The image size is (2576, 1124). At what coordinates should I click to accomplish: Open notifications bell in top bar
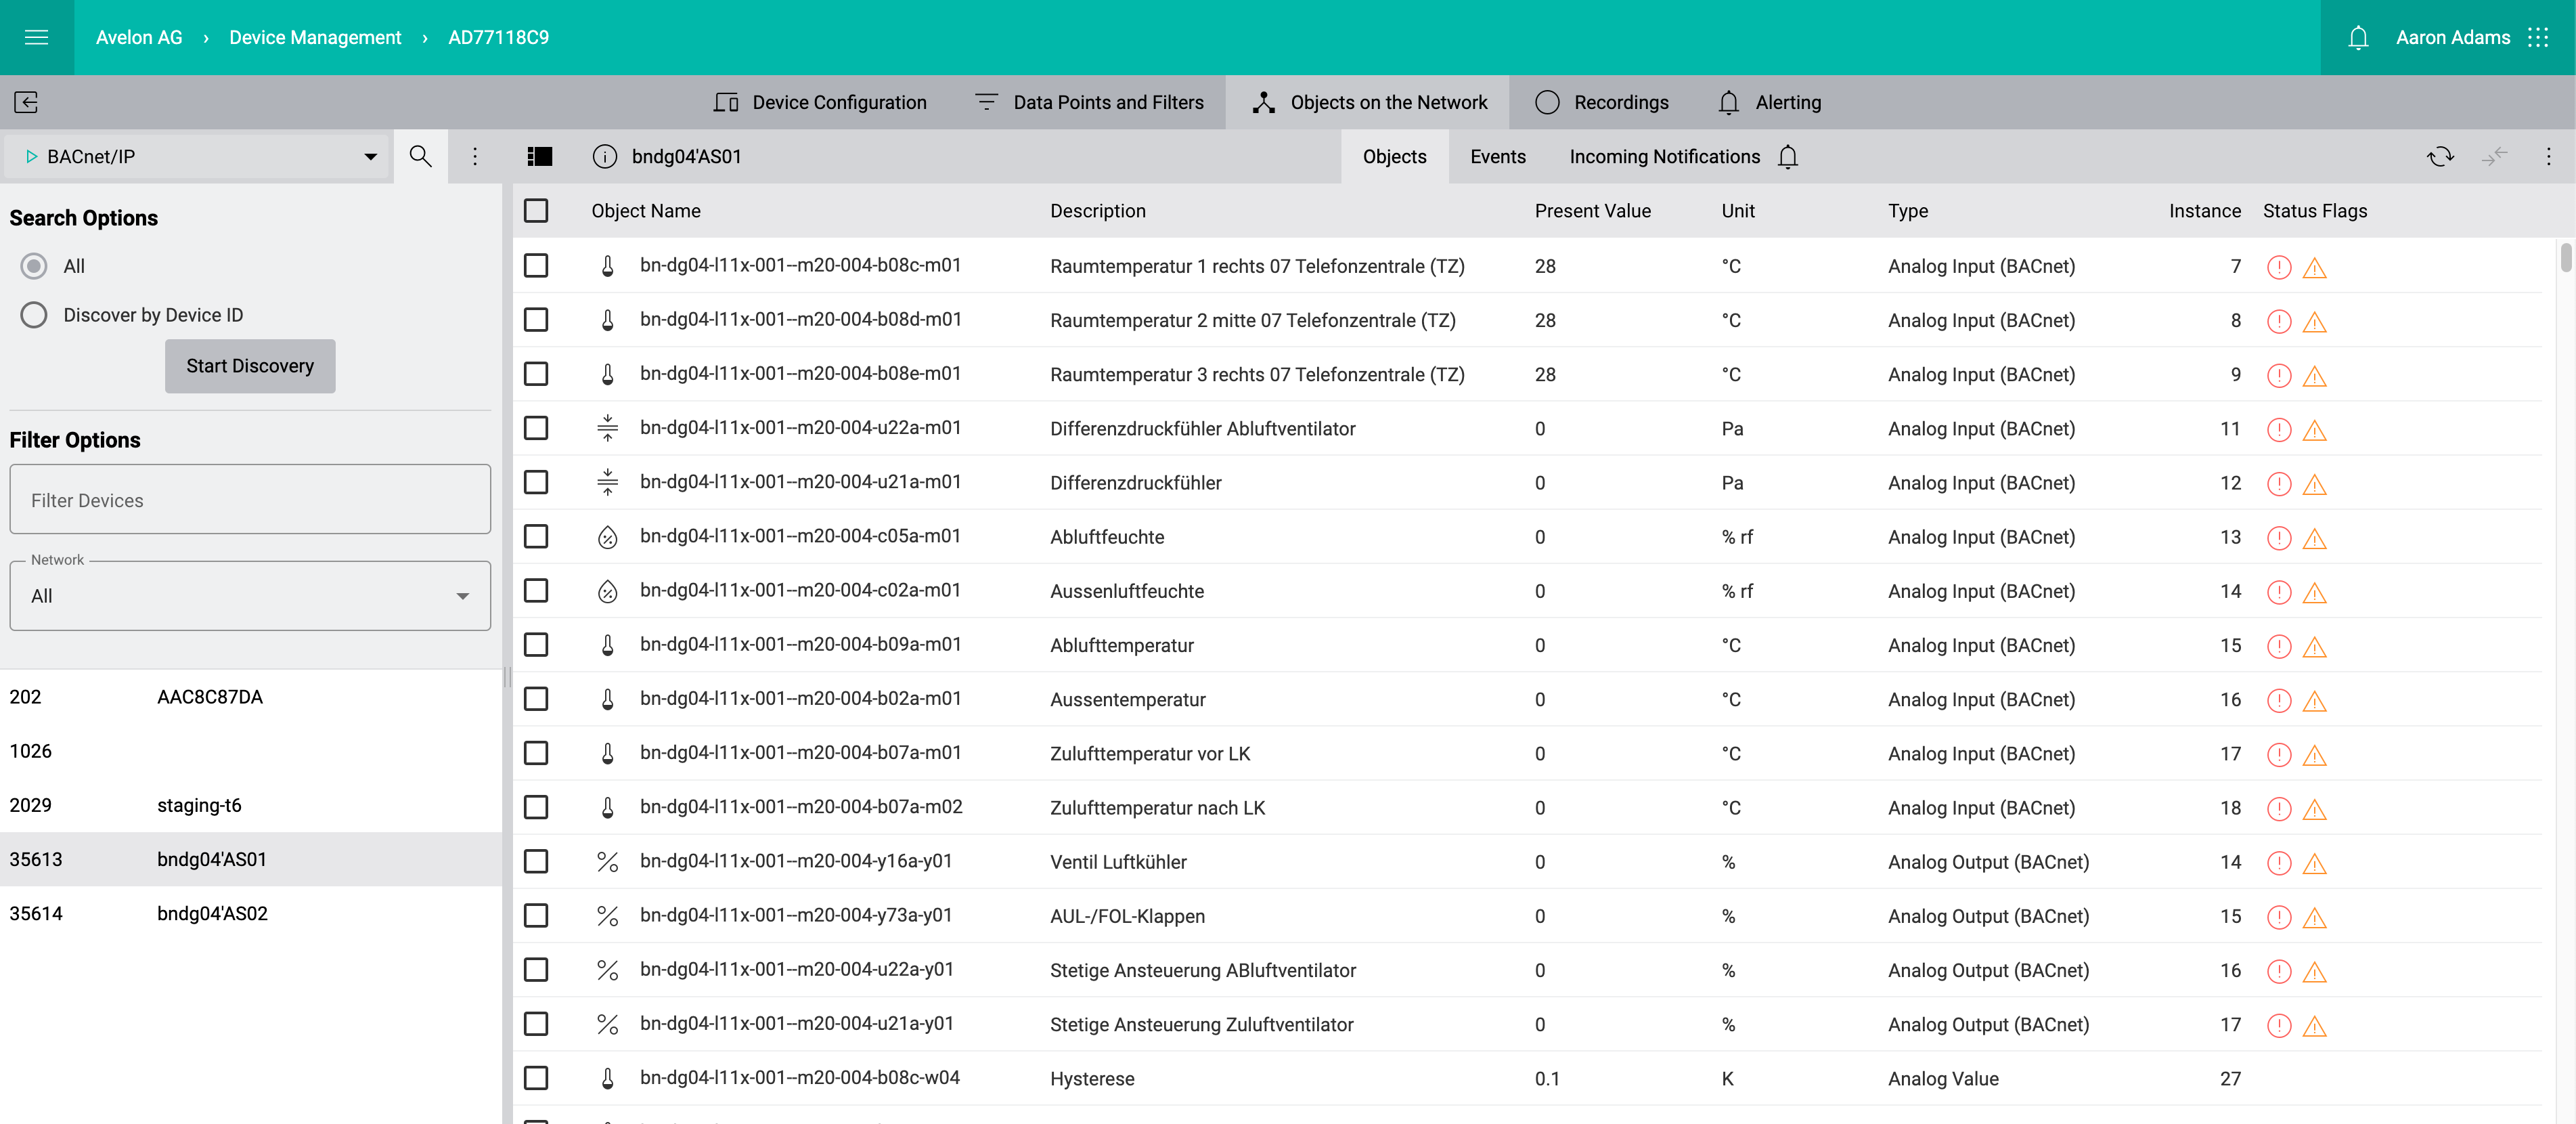tap(2358, 37)
